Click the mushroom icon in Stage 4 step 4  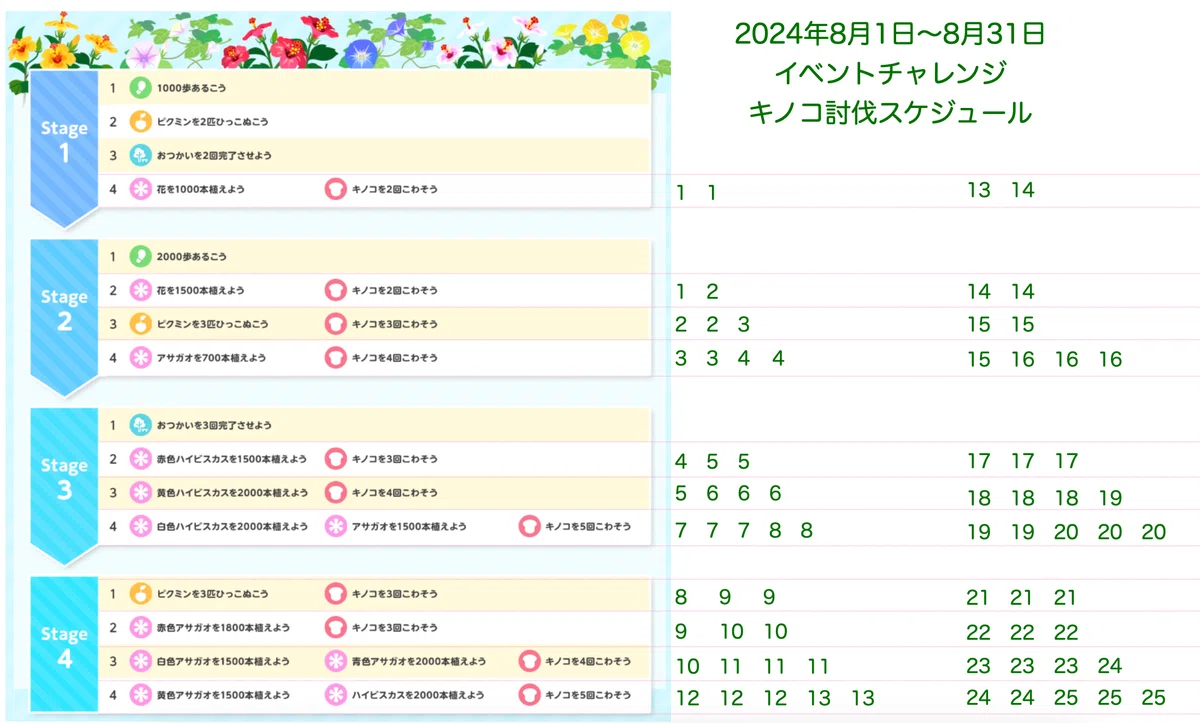pyautogui.click(x=529, y=695)
